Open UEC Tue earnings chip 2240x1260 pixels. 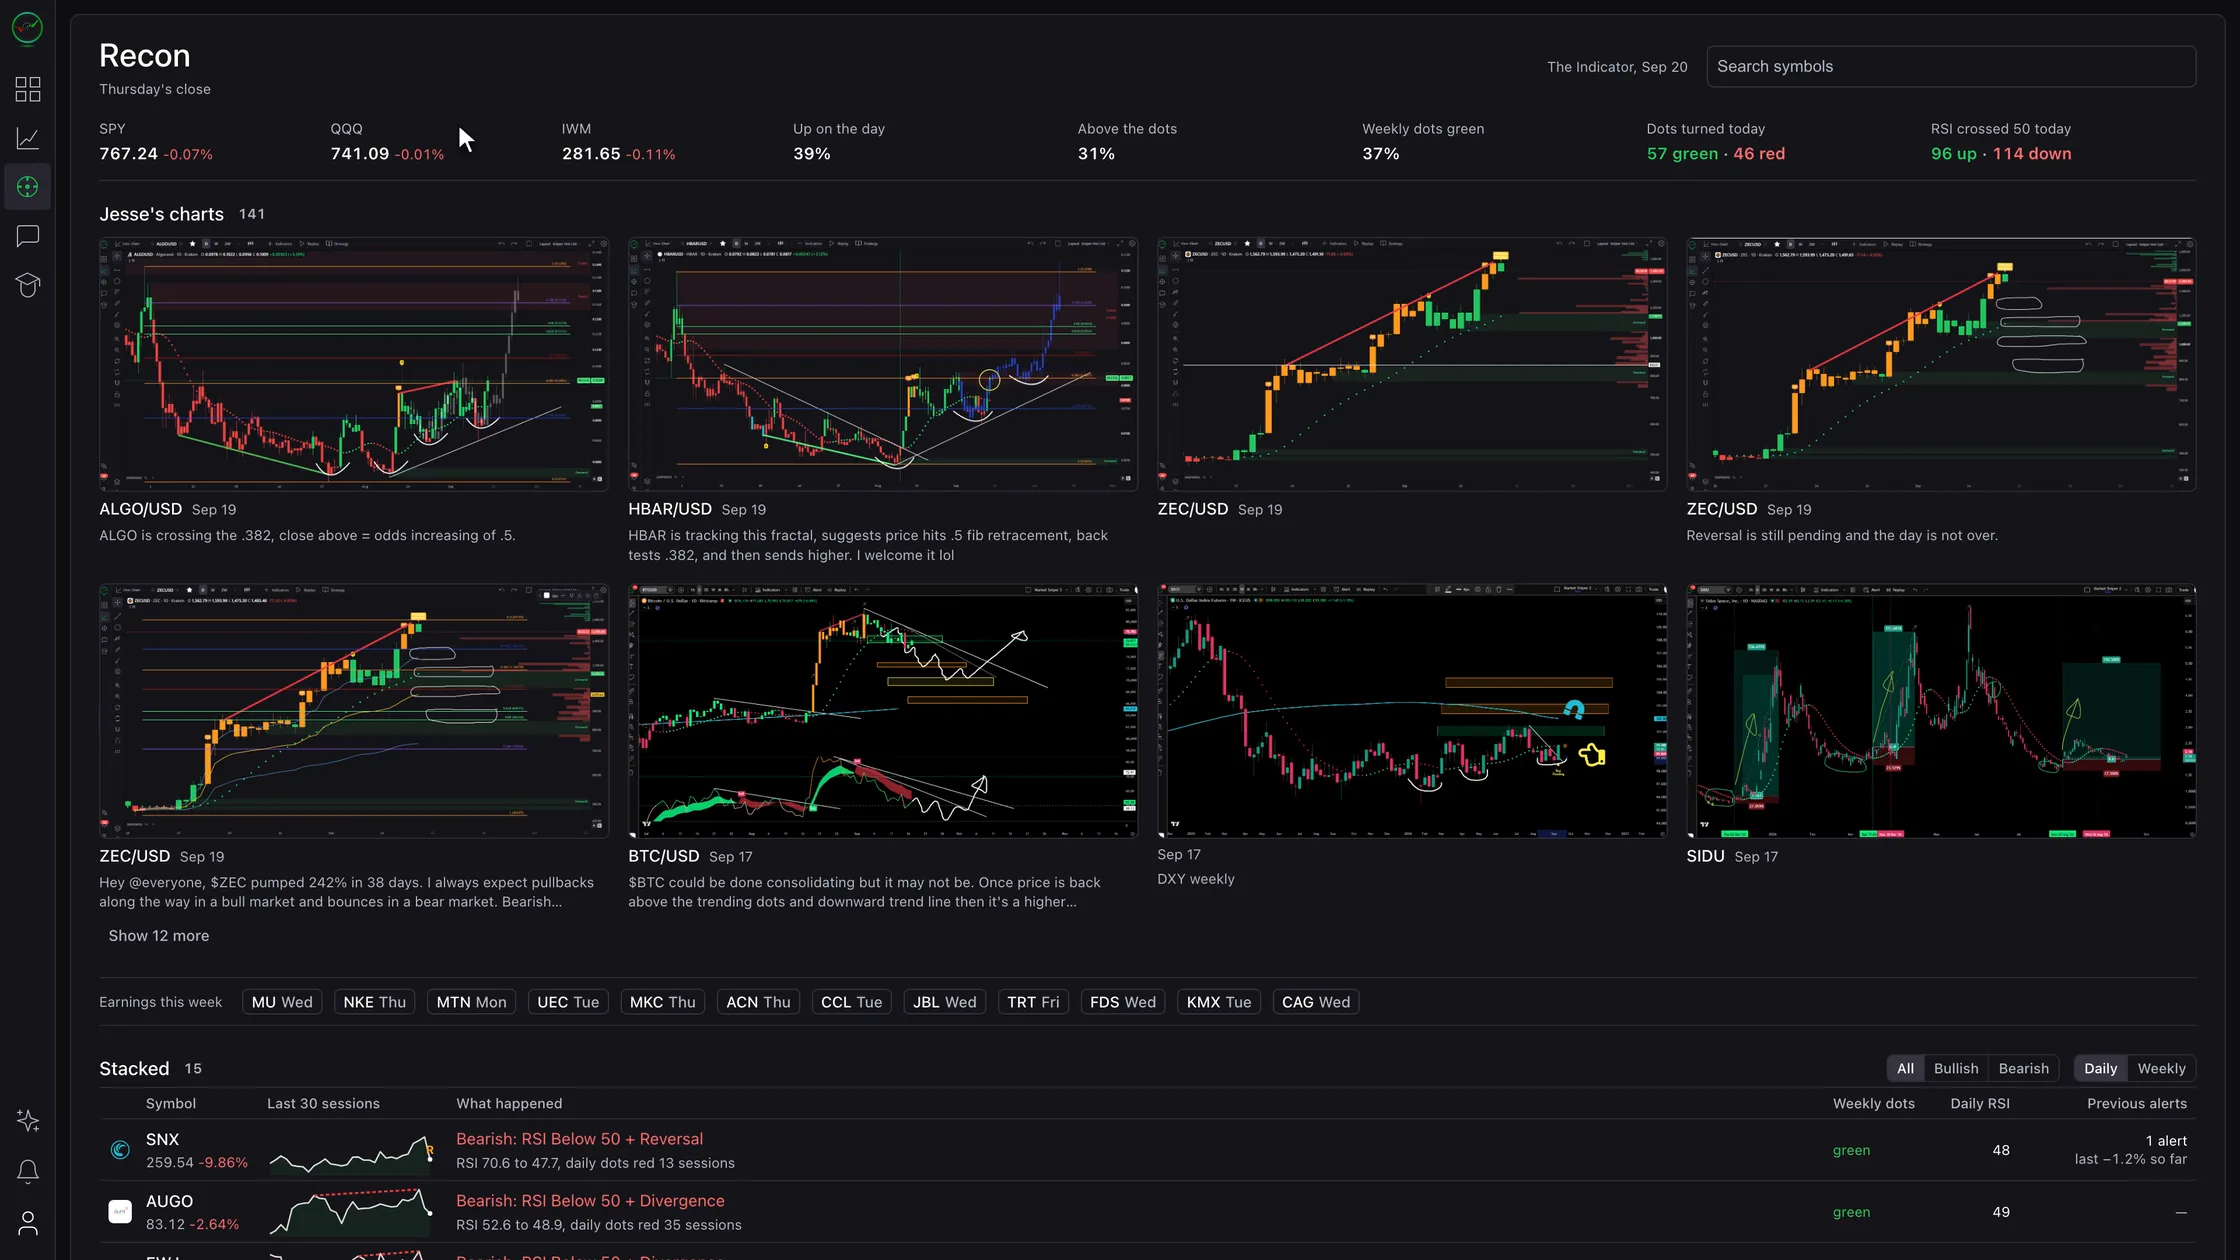click(x=568, y=1002)
